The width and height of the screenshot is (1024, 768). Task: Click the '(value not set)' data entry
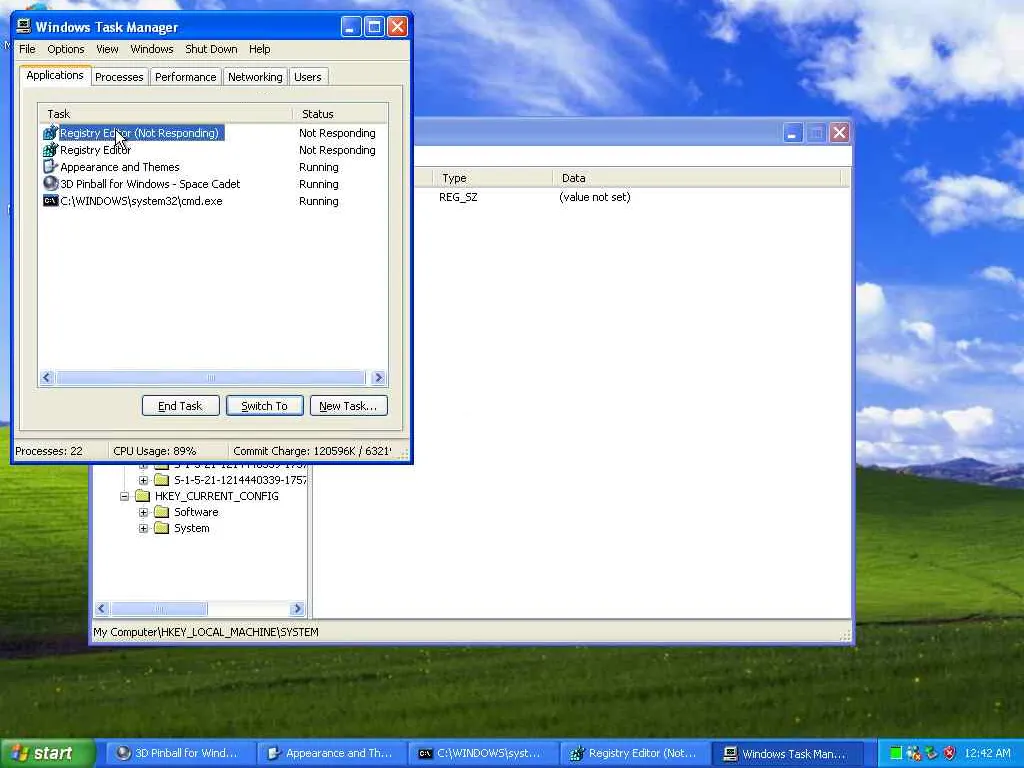click(595, 197)
